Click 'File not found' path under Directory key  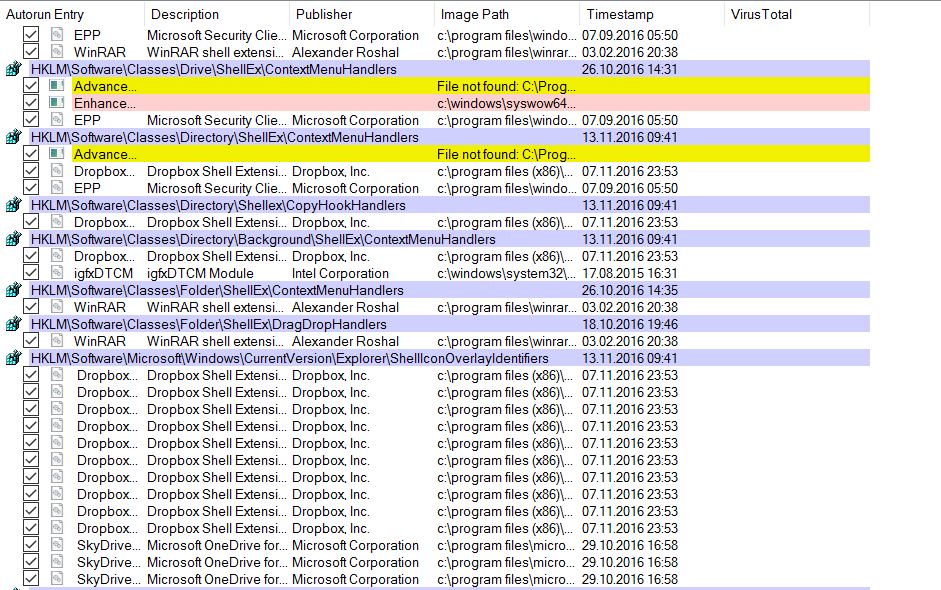(506, 154)
